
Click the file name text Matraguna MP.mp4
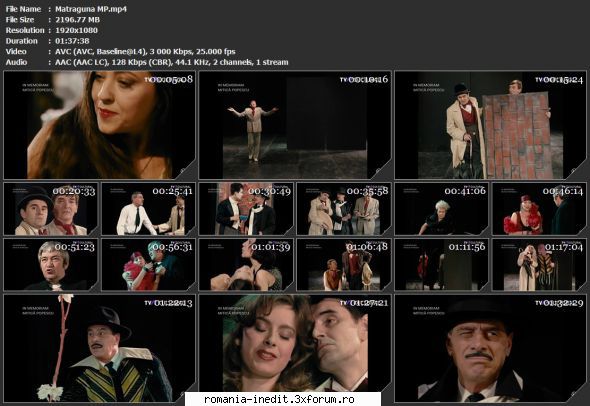(x=91, y=9)
